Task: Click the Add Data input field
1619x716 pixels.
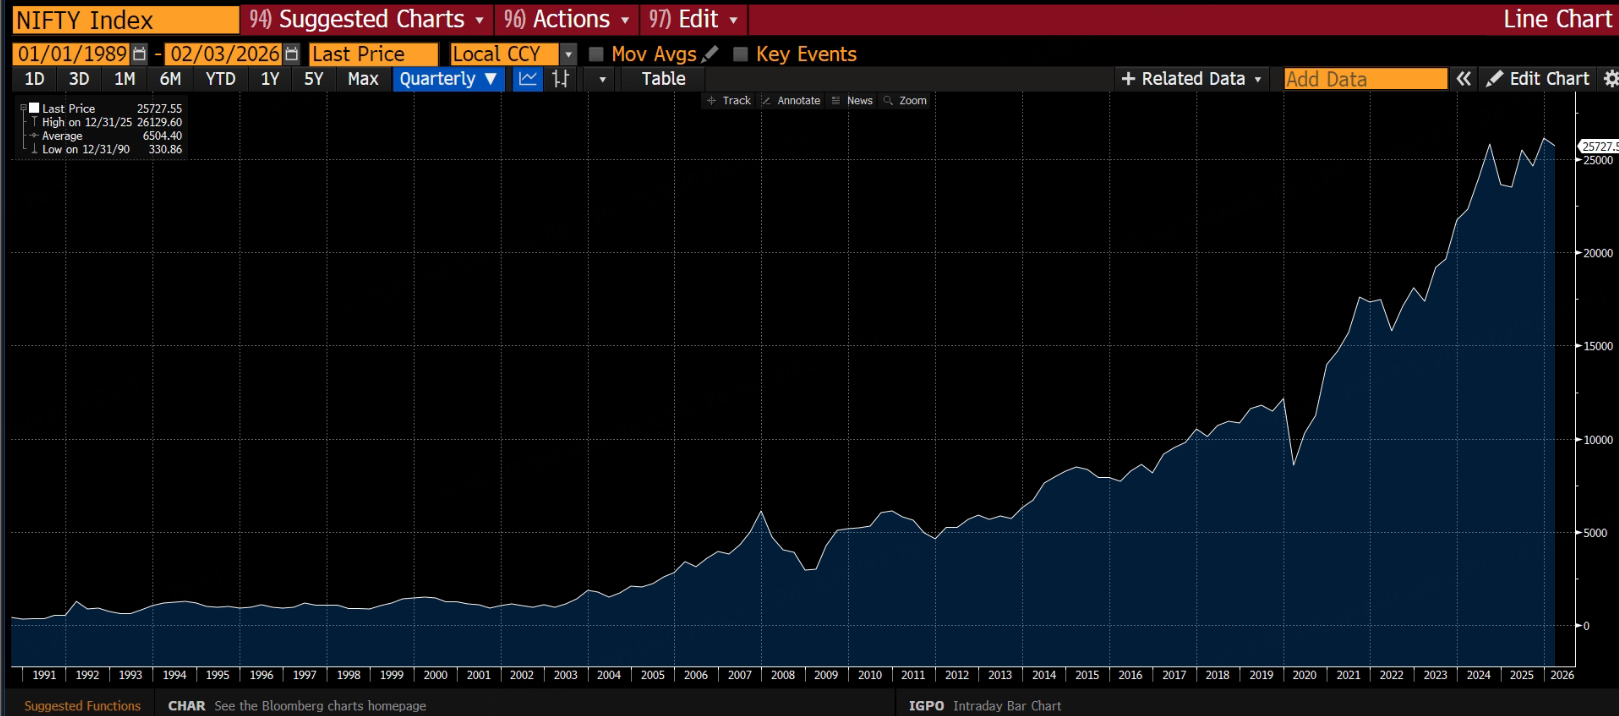Action: click(x=1365, y=79)
